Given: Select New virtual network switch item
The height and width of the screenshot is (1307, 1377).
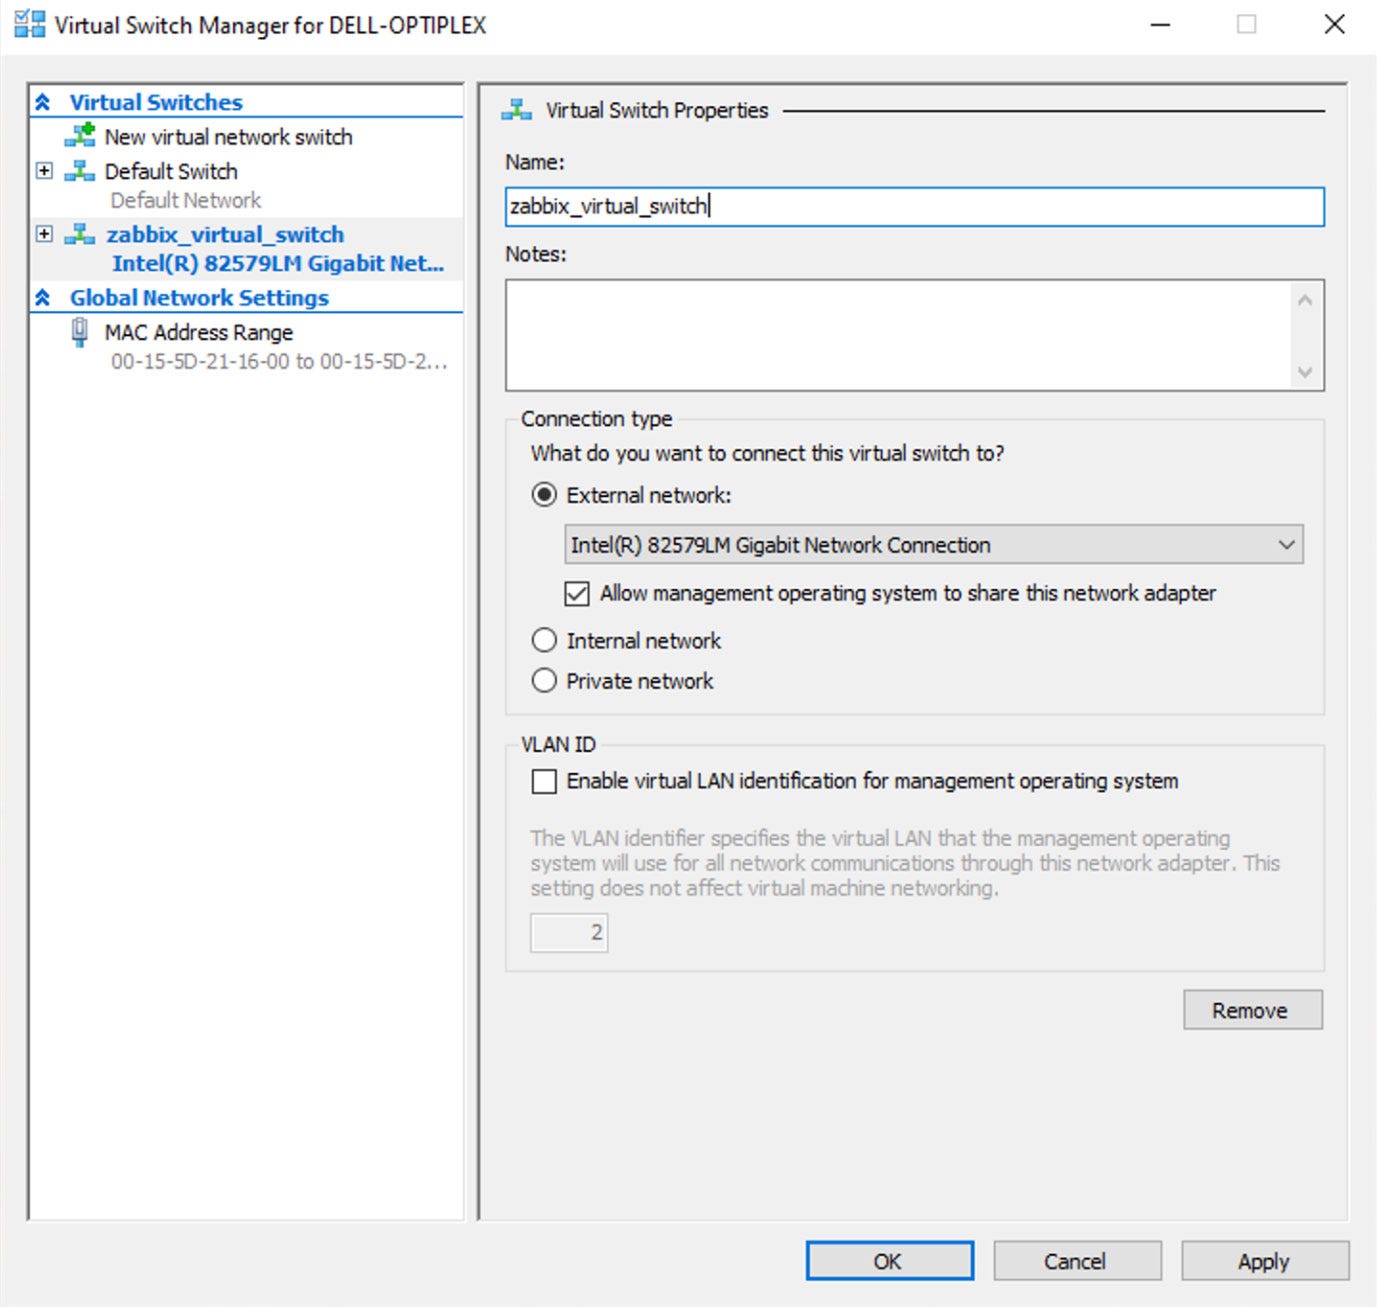Looking at the screenshot, I should (228, 137).
